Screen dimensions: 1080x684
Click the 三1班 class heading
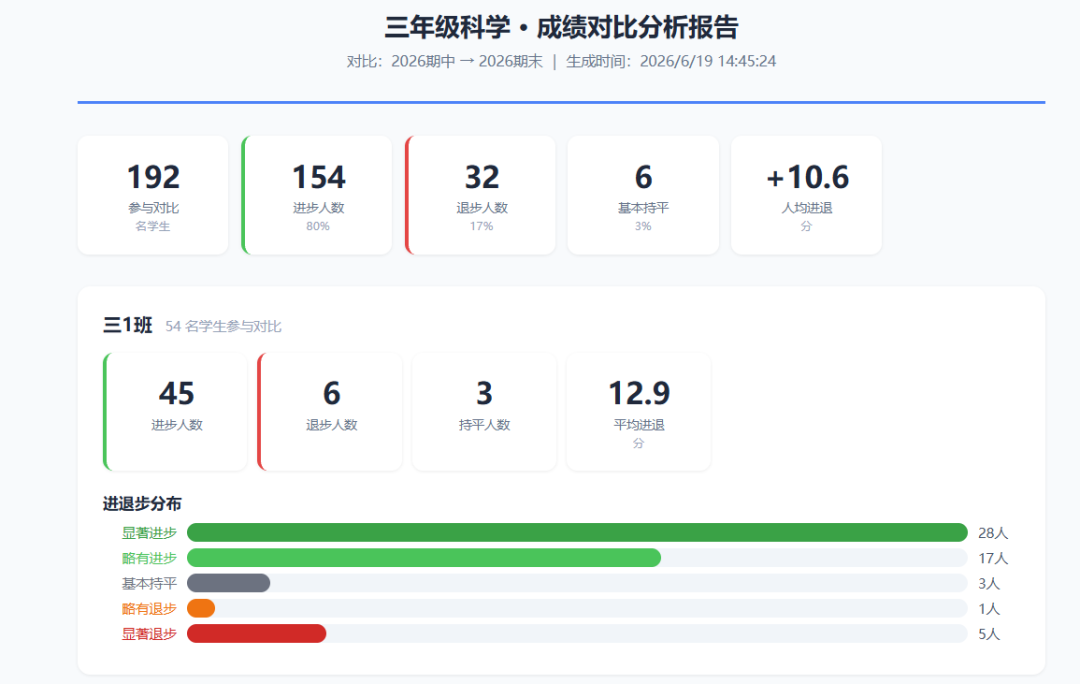pos(127,324)
